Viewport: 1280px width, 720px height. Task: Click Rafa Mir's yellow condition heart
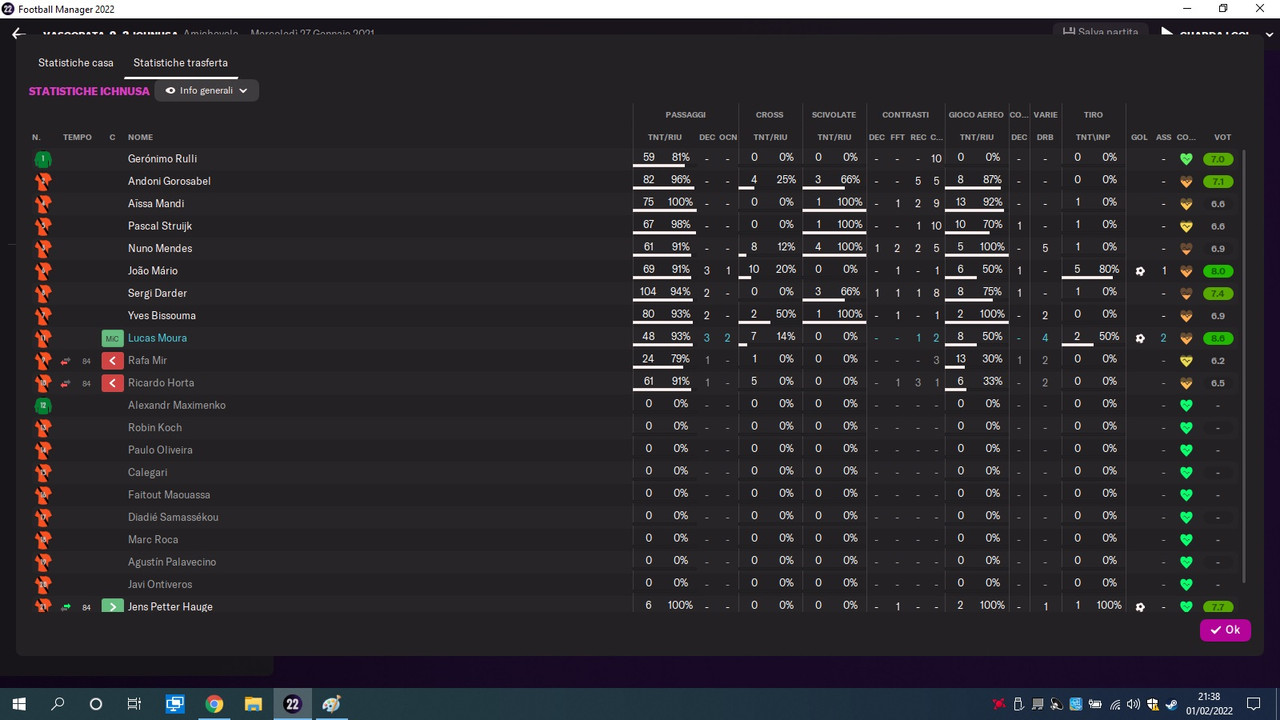point(1186,361)
